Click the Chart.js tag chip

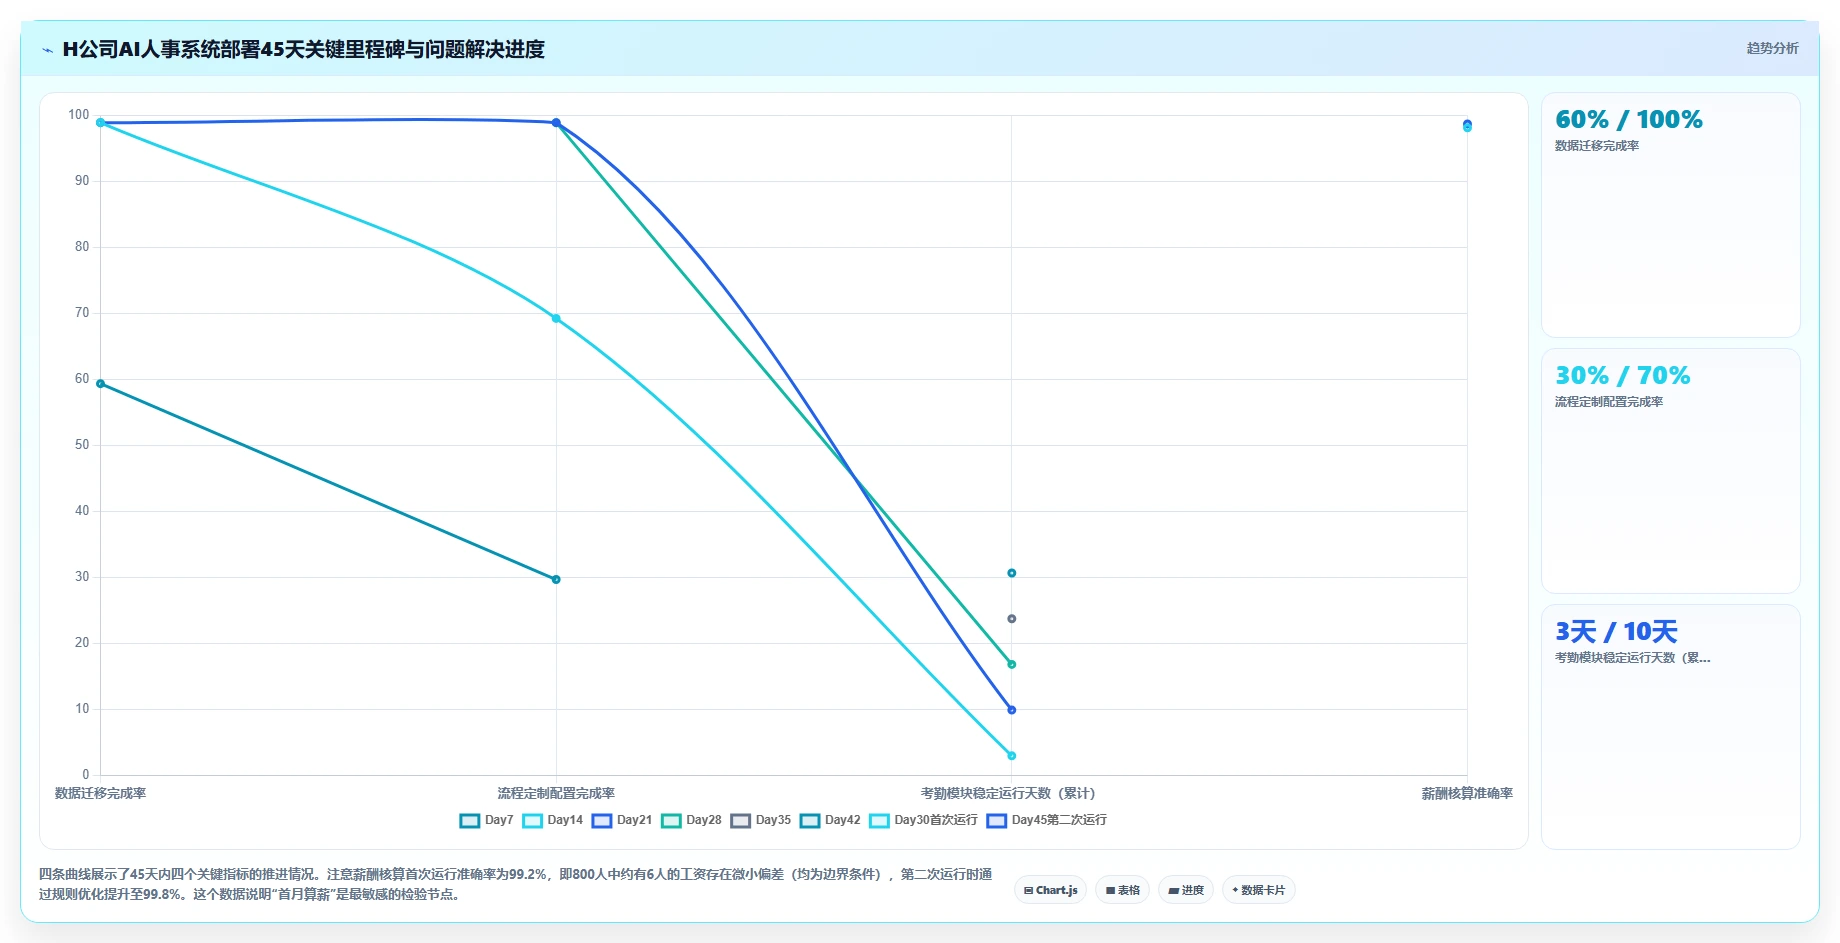coord(1050,890)
